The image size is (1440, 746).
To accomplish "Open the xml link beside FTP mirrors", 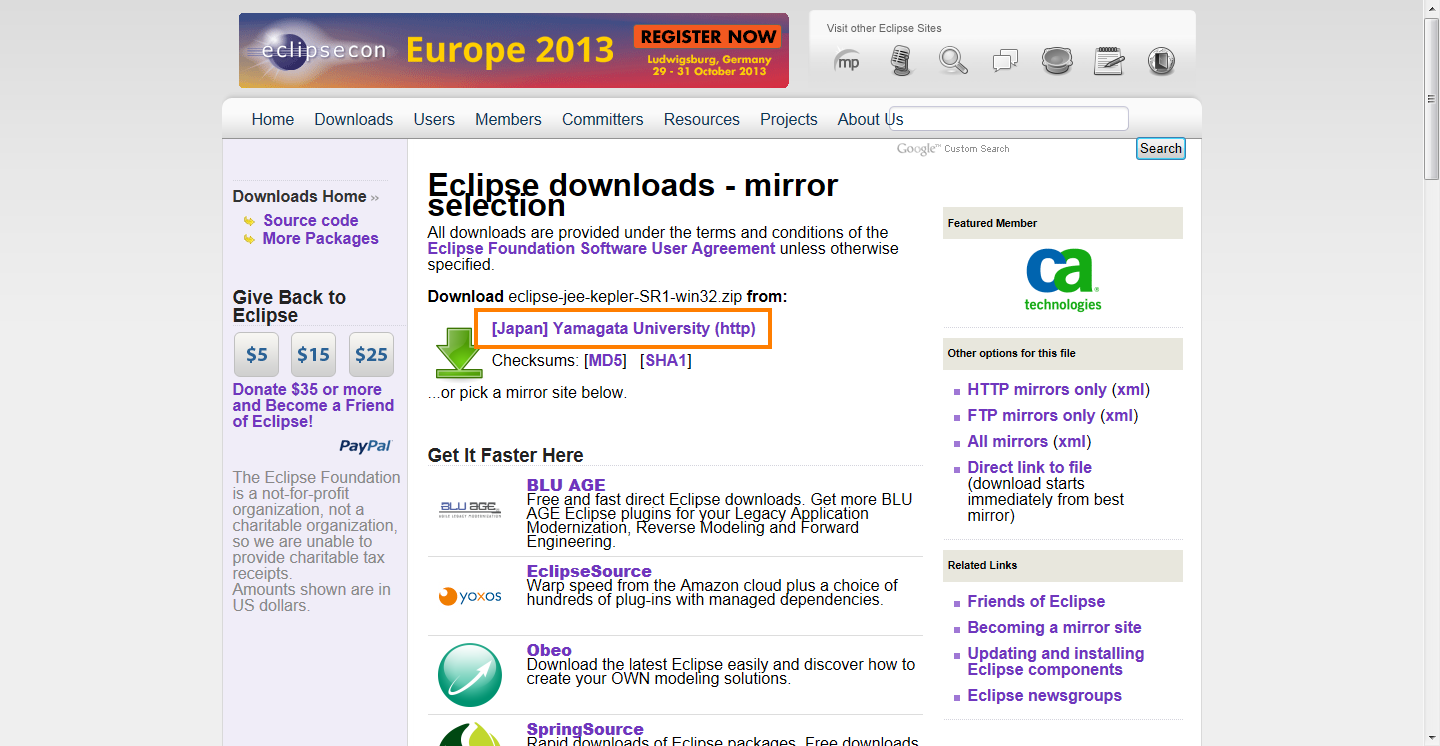I will coord(1119,415).
